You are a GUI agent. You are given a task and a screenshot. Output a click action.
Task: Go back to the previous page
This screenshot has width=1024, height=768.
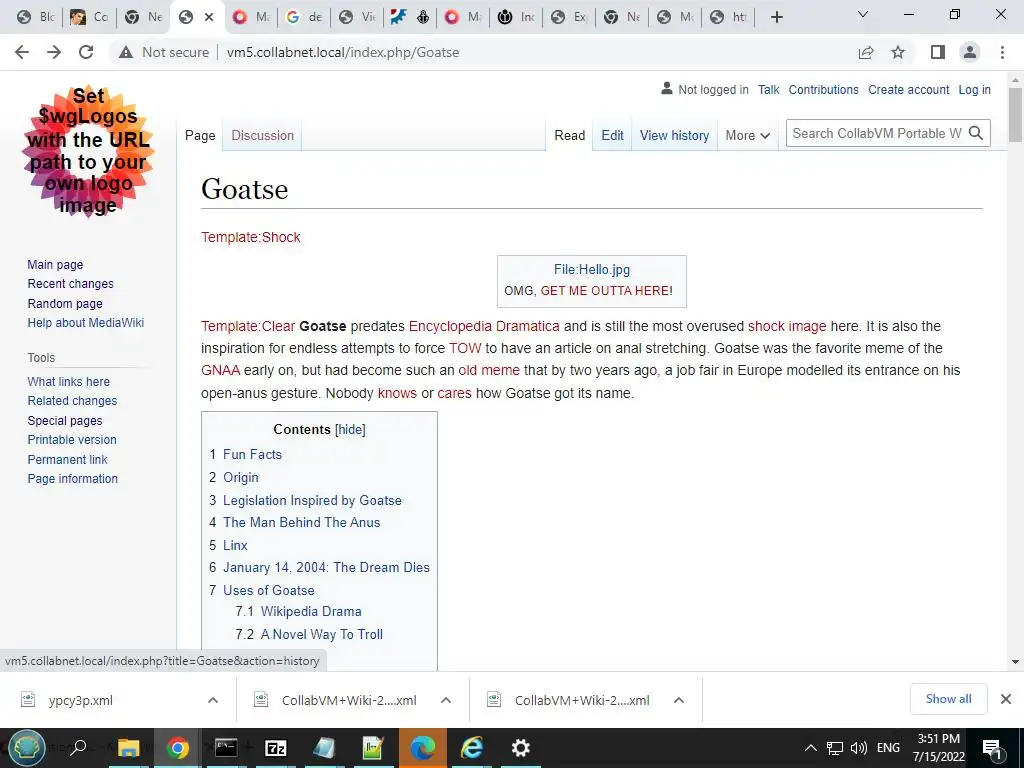(x=22, y=52)
